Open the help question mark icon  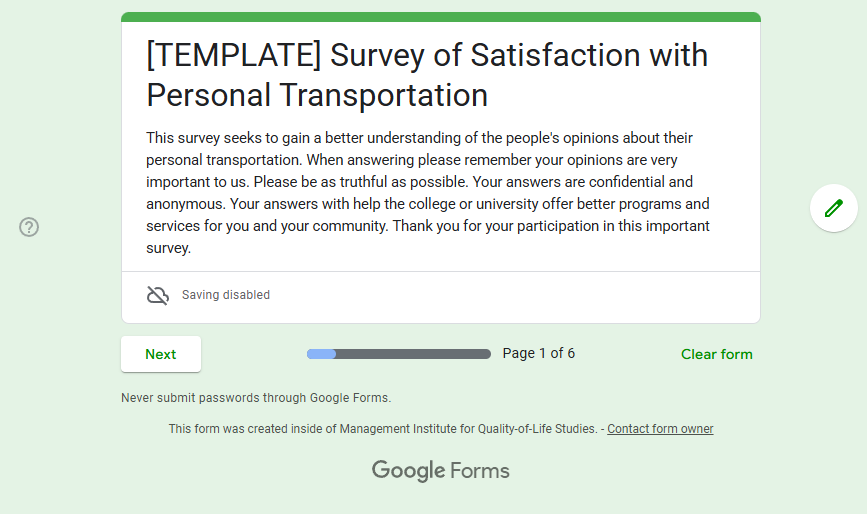tap(29, 227)
